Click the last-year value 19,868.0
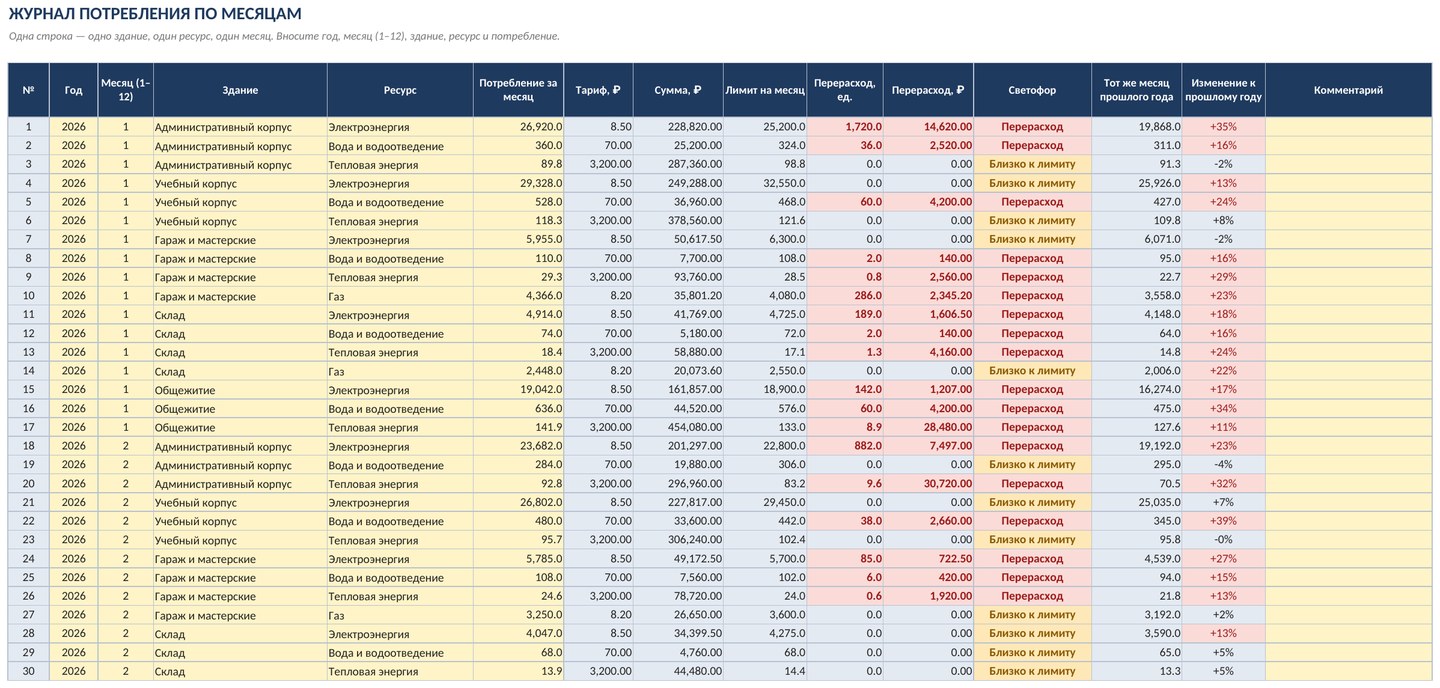1440x688 pixels. click(1136, 127)
